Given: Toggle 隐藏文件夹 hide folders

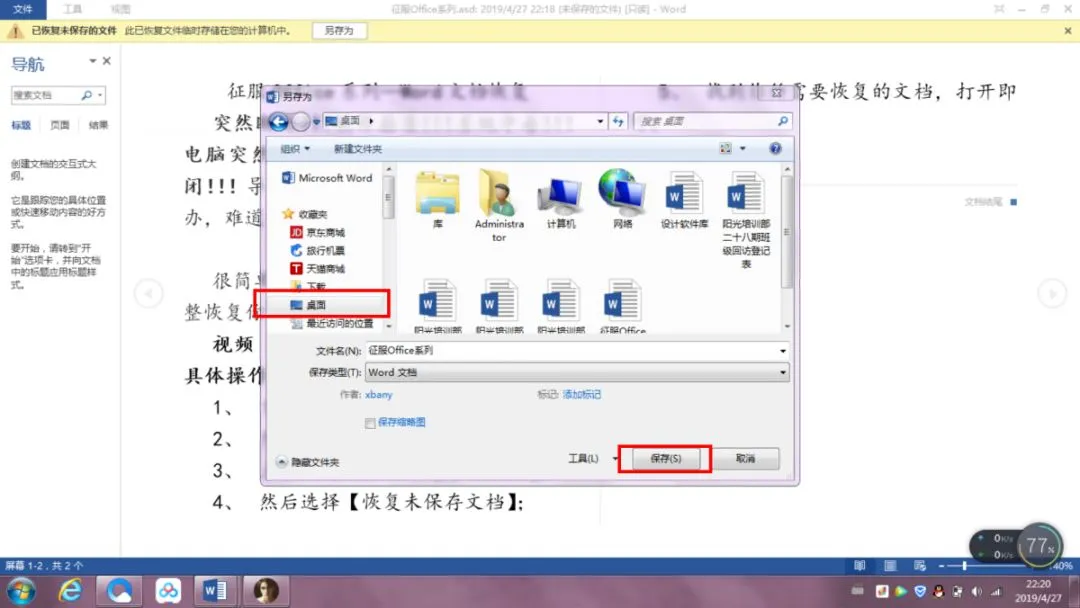Looking at the screenshot, I should click(307, 462).
